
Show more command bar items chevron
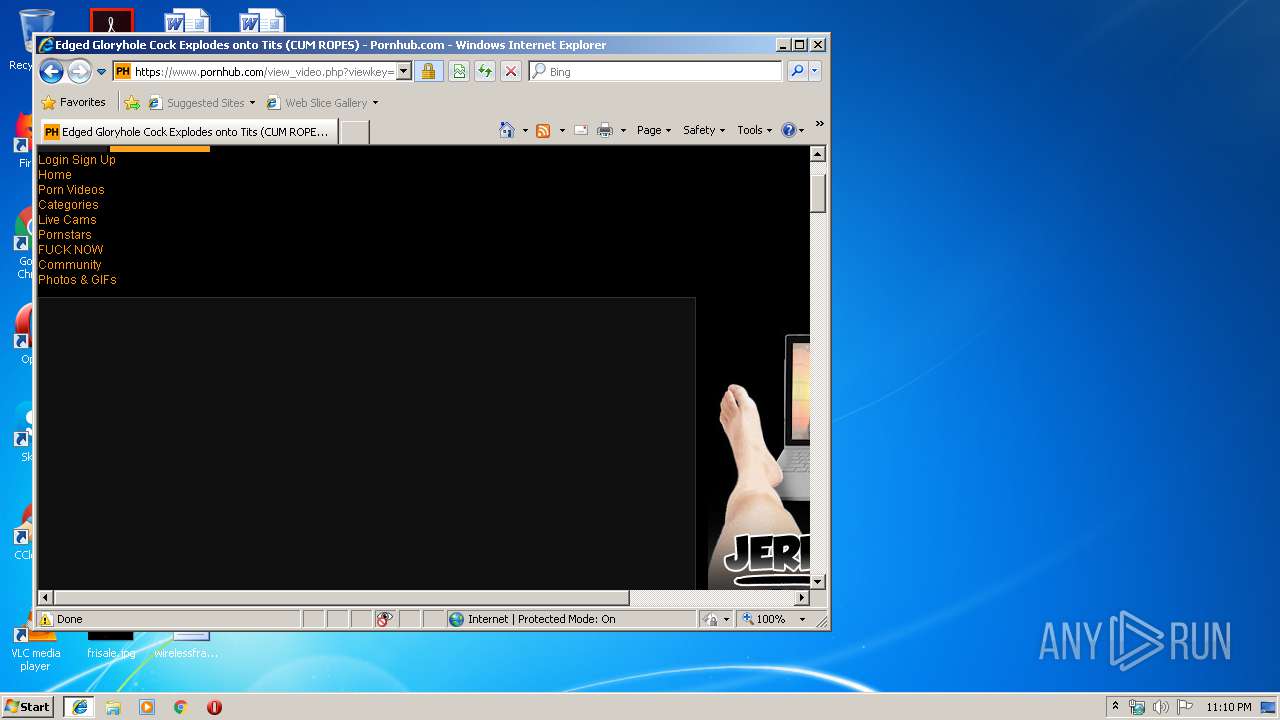(819, 124)
